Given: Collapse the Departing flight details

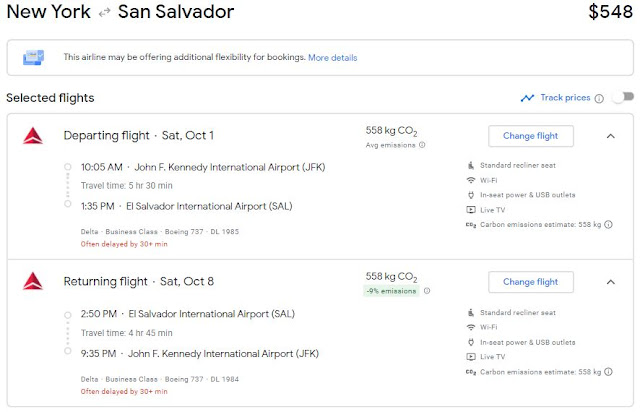Looking at the screenshot, I should point(610,136).
